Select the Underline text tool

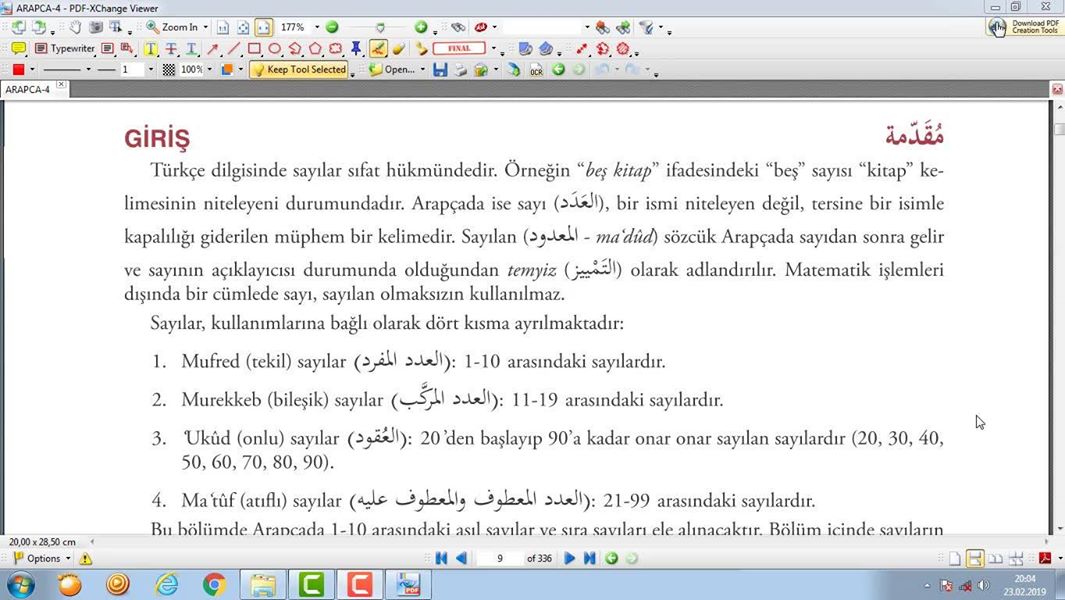point(192,49)
